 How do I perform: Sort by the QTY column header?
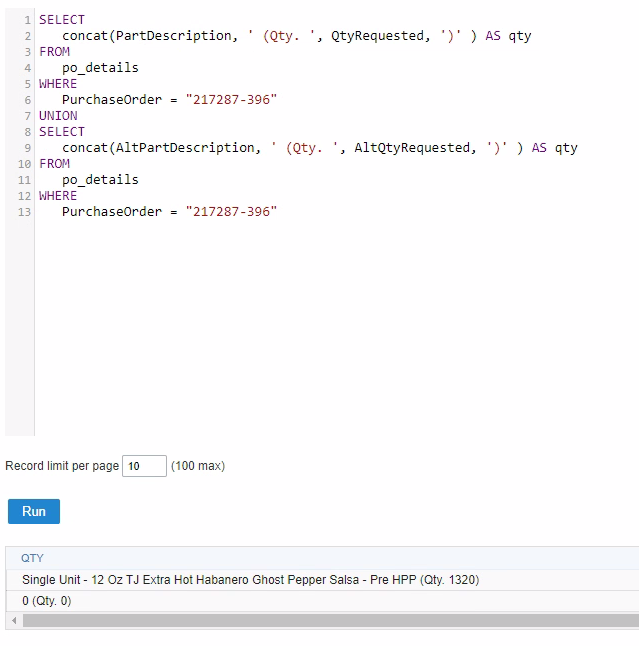32,558
